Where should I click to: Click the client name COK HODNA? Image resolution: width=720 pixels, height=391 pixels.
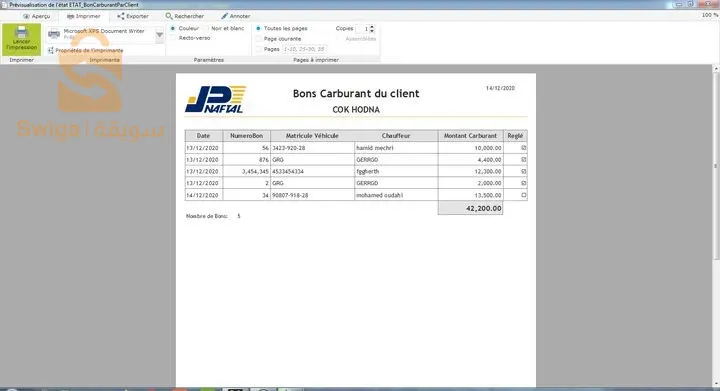[x=356, y=110]
